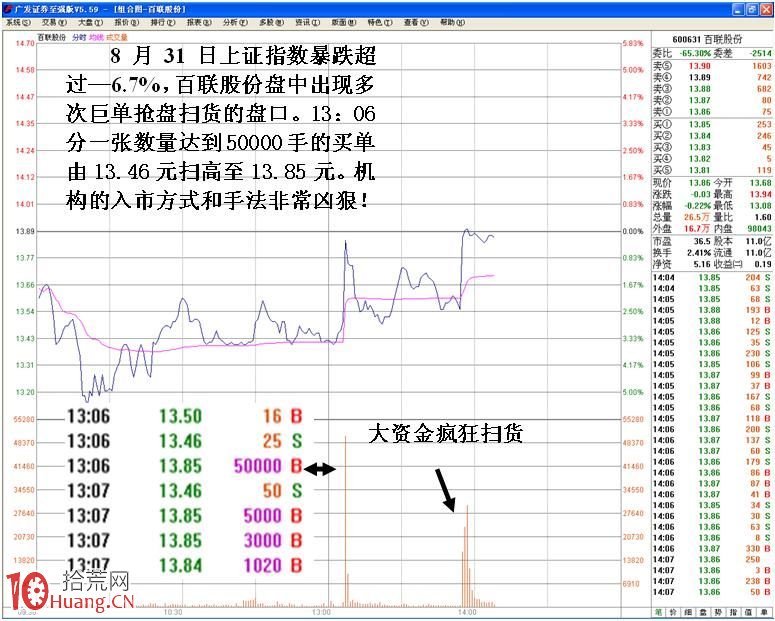Open the 查看(V) menu

click(x=416, y=23)
